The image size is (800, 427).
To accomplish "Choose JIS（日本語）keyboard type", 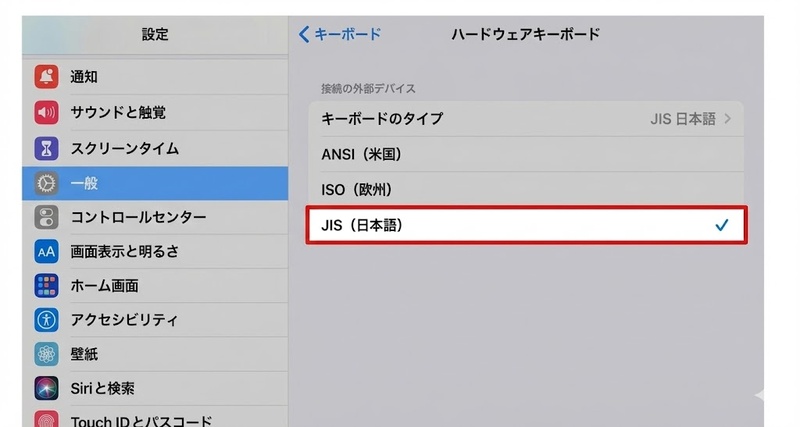I will click(x=527, y=225).
